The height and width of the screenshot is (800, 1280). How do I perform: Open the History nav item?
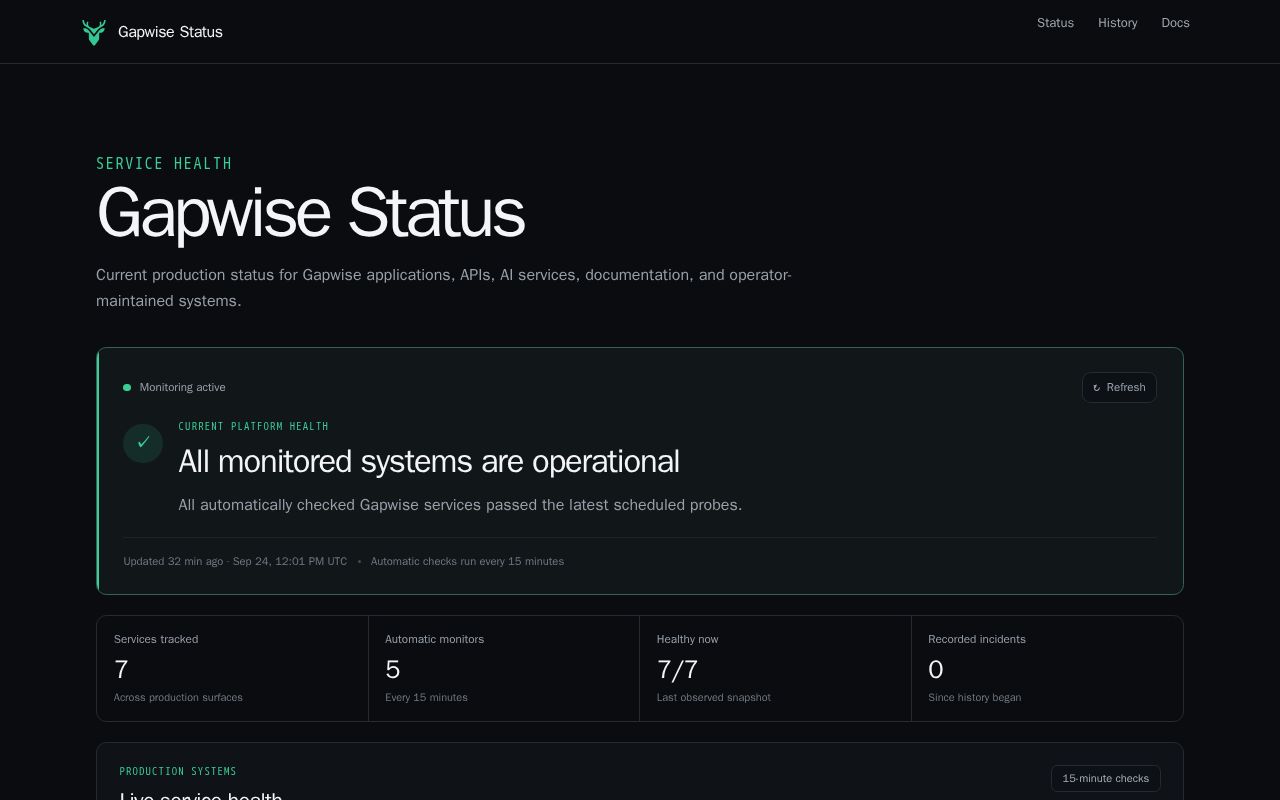1117,23
